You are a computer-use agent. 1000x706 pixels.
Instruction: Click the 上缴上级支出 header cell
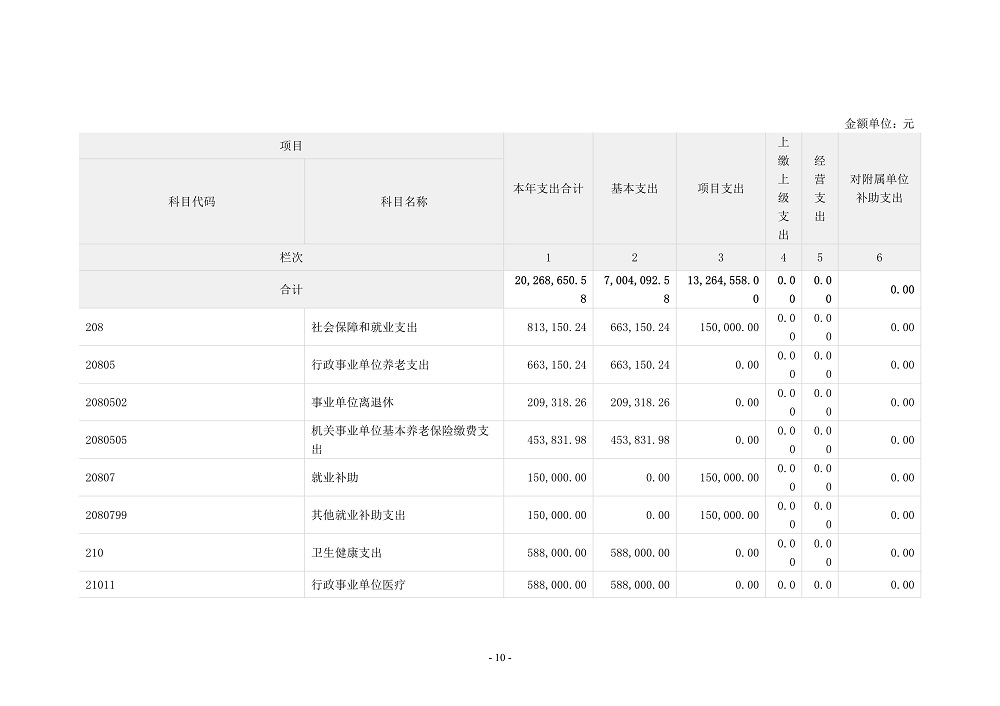(x=783, y=188)
